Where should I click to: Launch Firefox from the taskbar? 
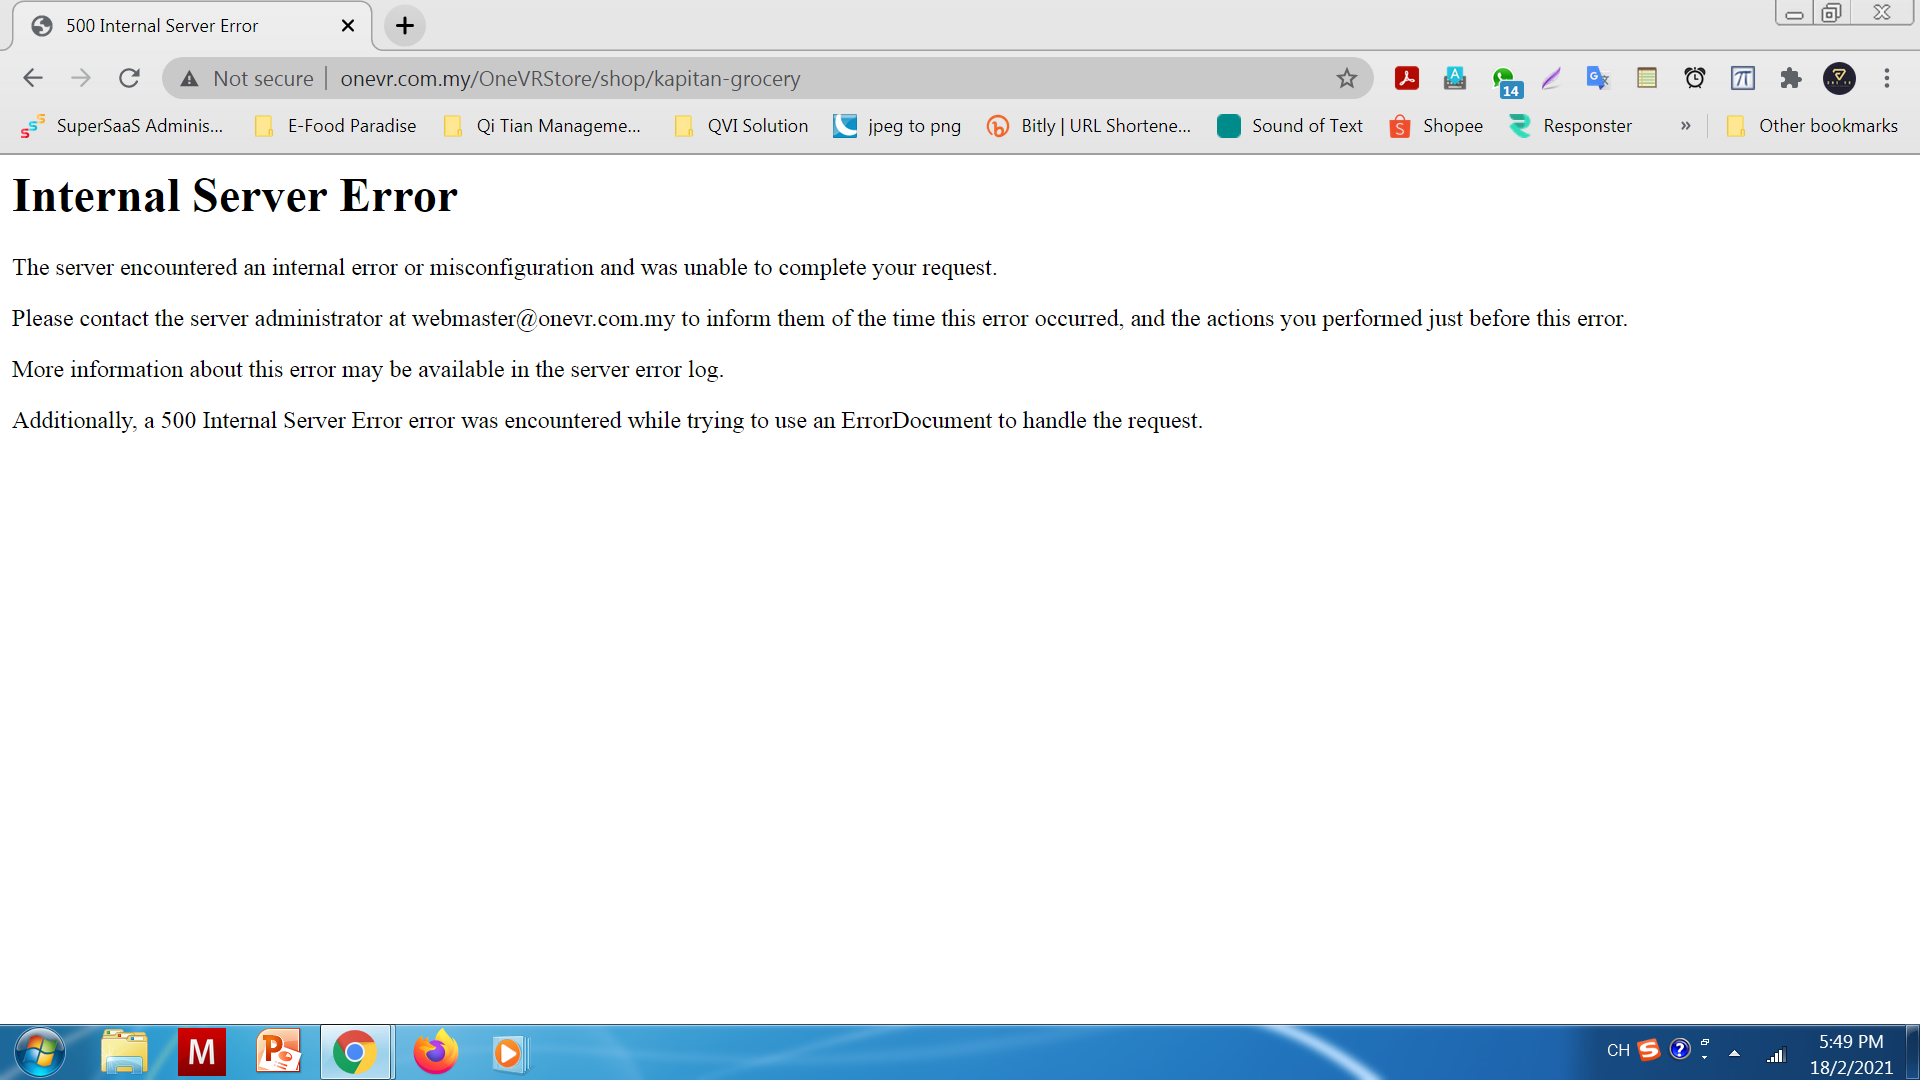pyautogui.click(x=435, y=1052)
